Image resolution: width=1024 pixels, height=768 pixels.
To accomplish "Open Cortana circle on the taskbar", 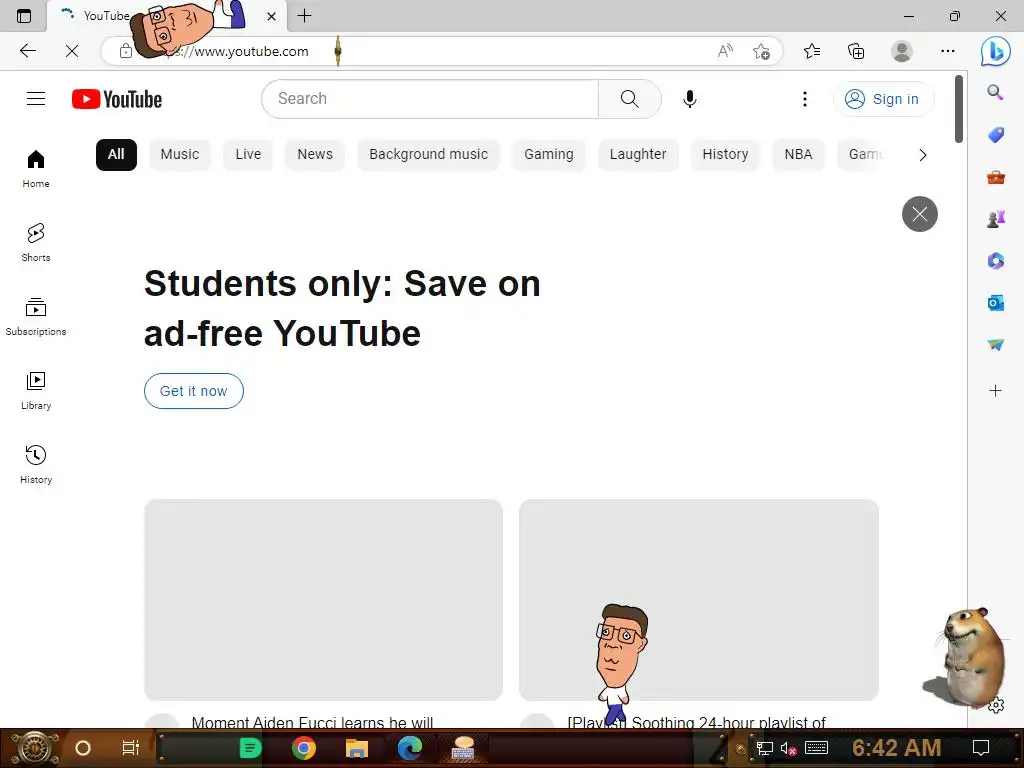I will (x=83, y=748).
